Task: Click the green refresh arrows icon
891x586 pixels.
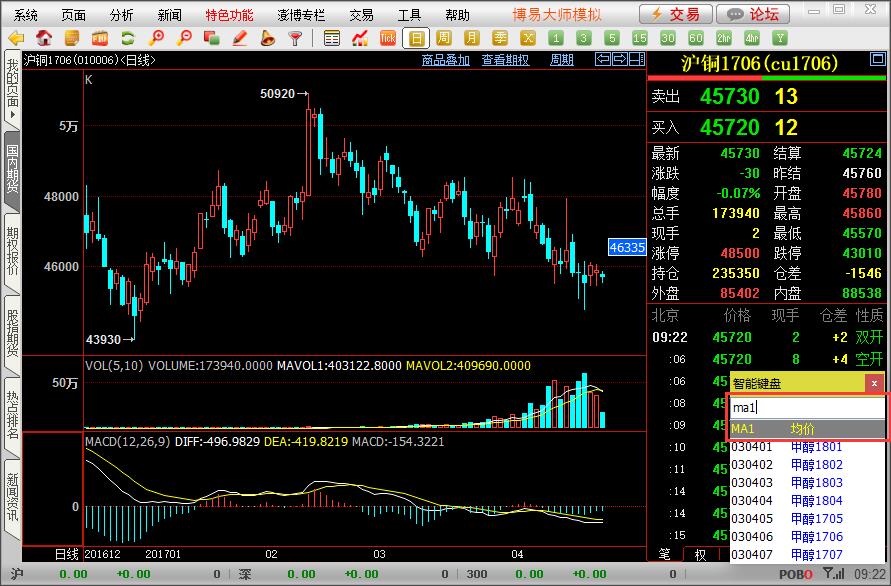Action: (x=128, y=38)
